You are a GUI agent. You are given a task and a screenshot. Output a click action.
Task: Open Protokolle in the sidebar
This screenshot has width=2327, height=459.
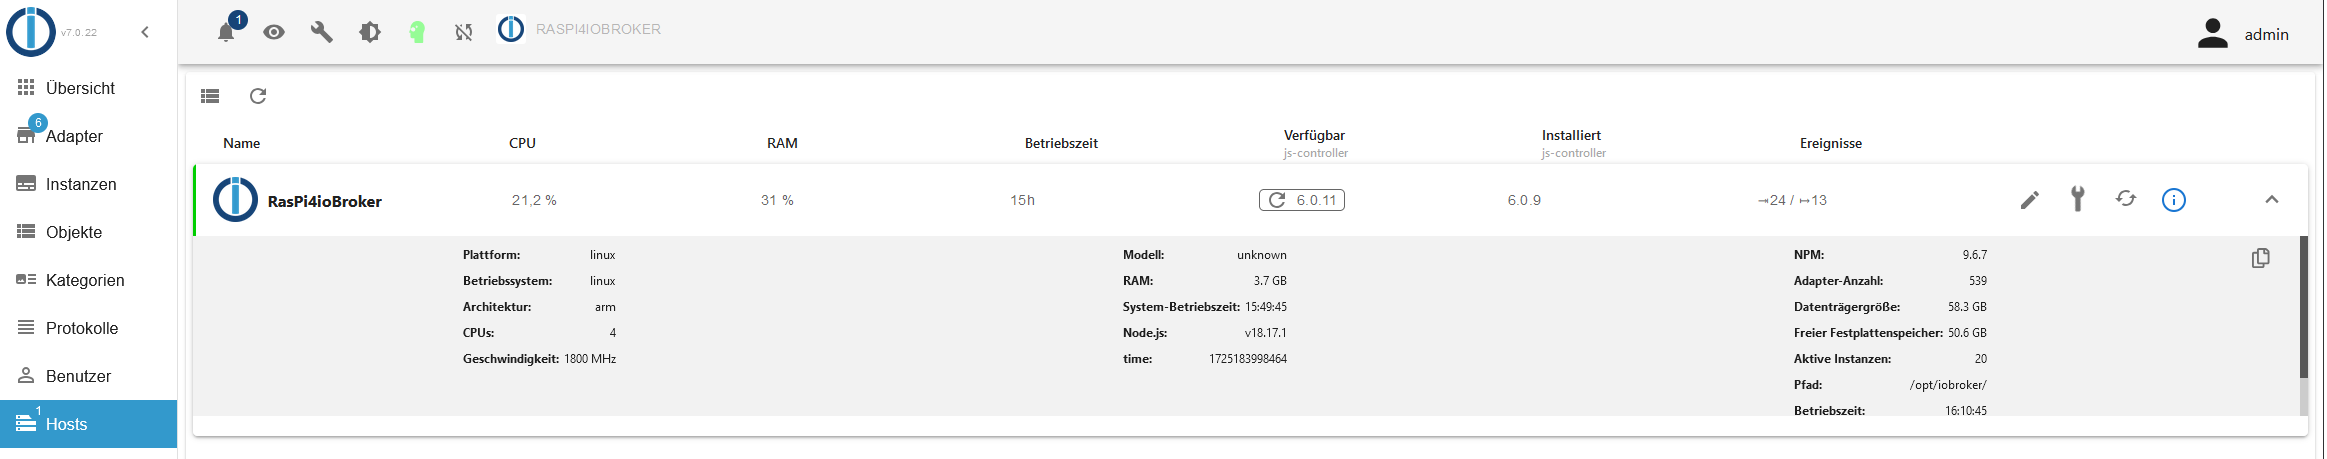[x=81, y=328]
